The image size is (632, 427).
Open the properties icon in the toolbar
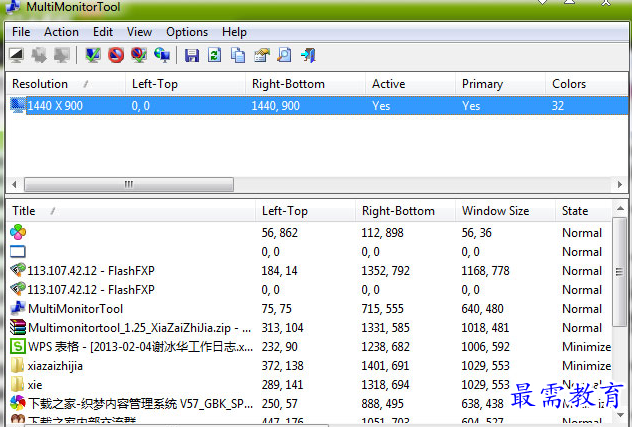pos(262,56)
